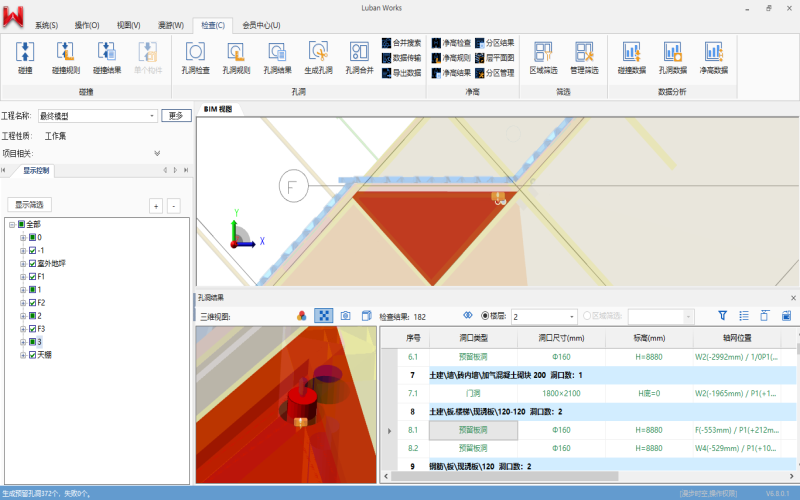Screen dimensions: 800x500
Task: Open the 漫游(W) menu
Action: pos(170,25)
